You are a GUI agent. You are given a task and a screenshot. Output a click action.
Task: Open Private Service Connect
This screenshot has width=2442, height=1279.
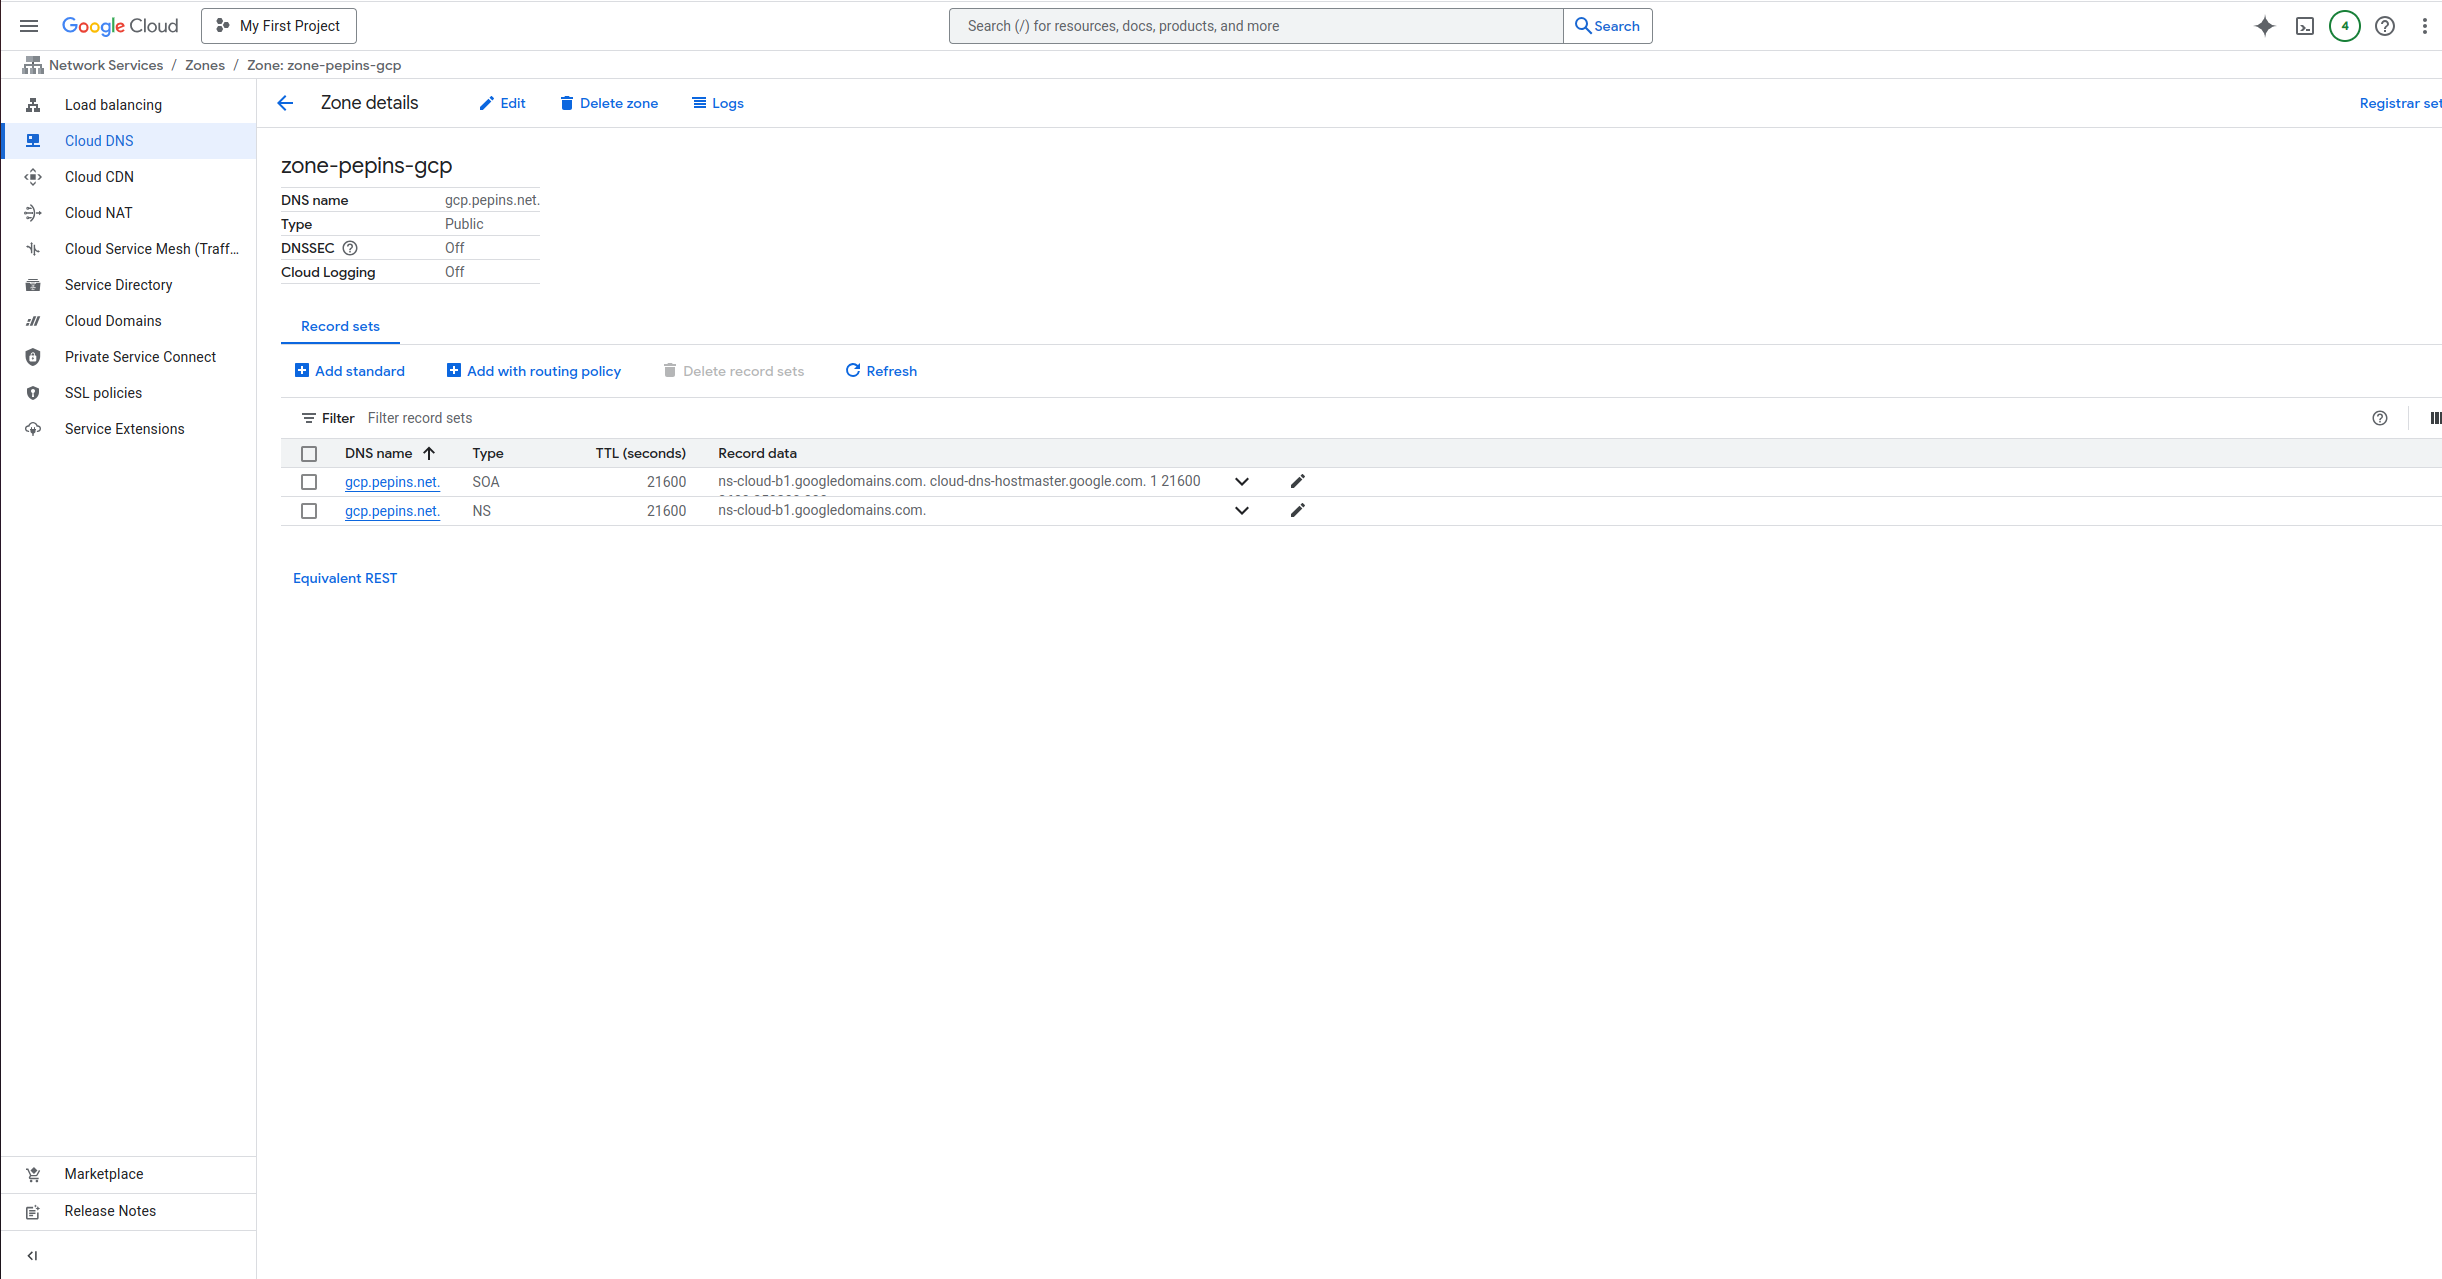(140, 356)
